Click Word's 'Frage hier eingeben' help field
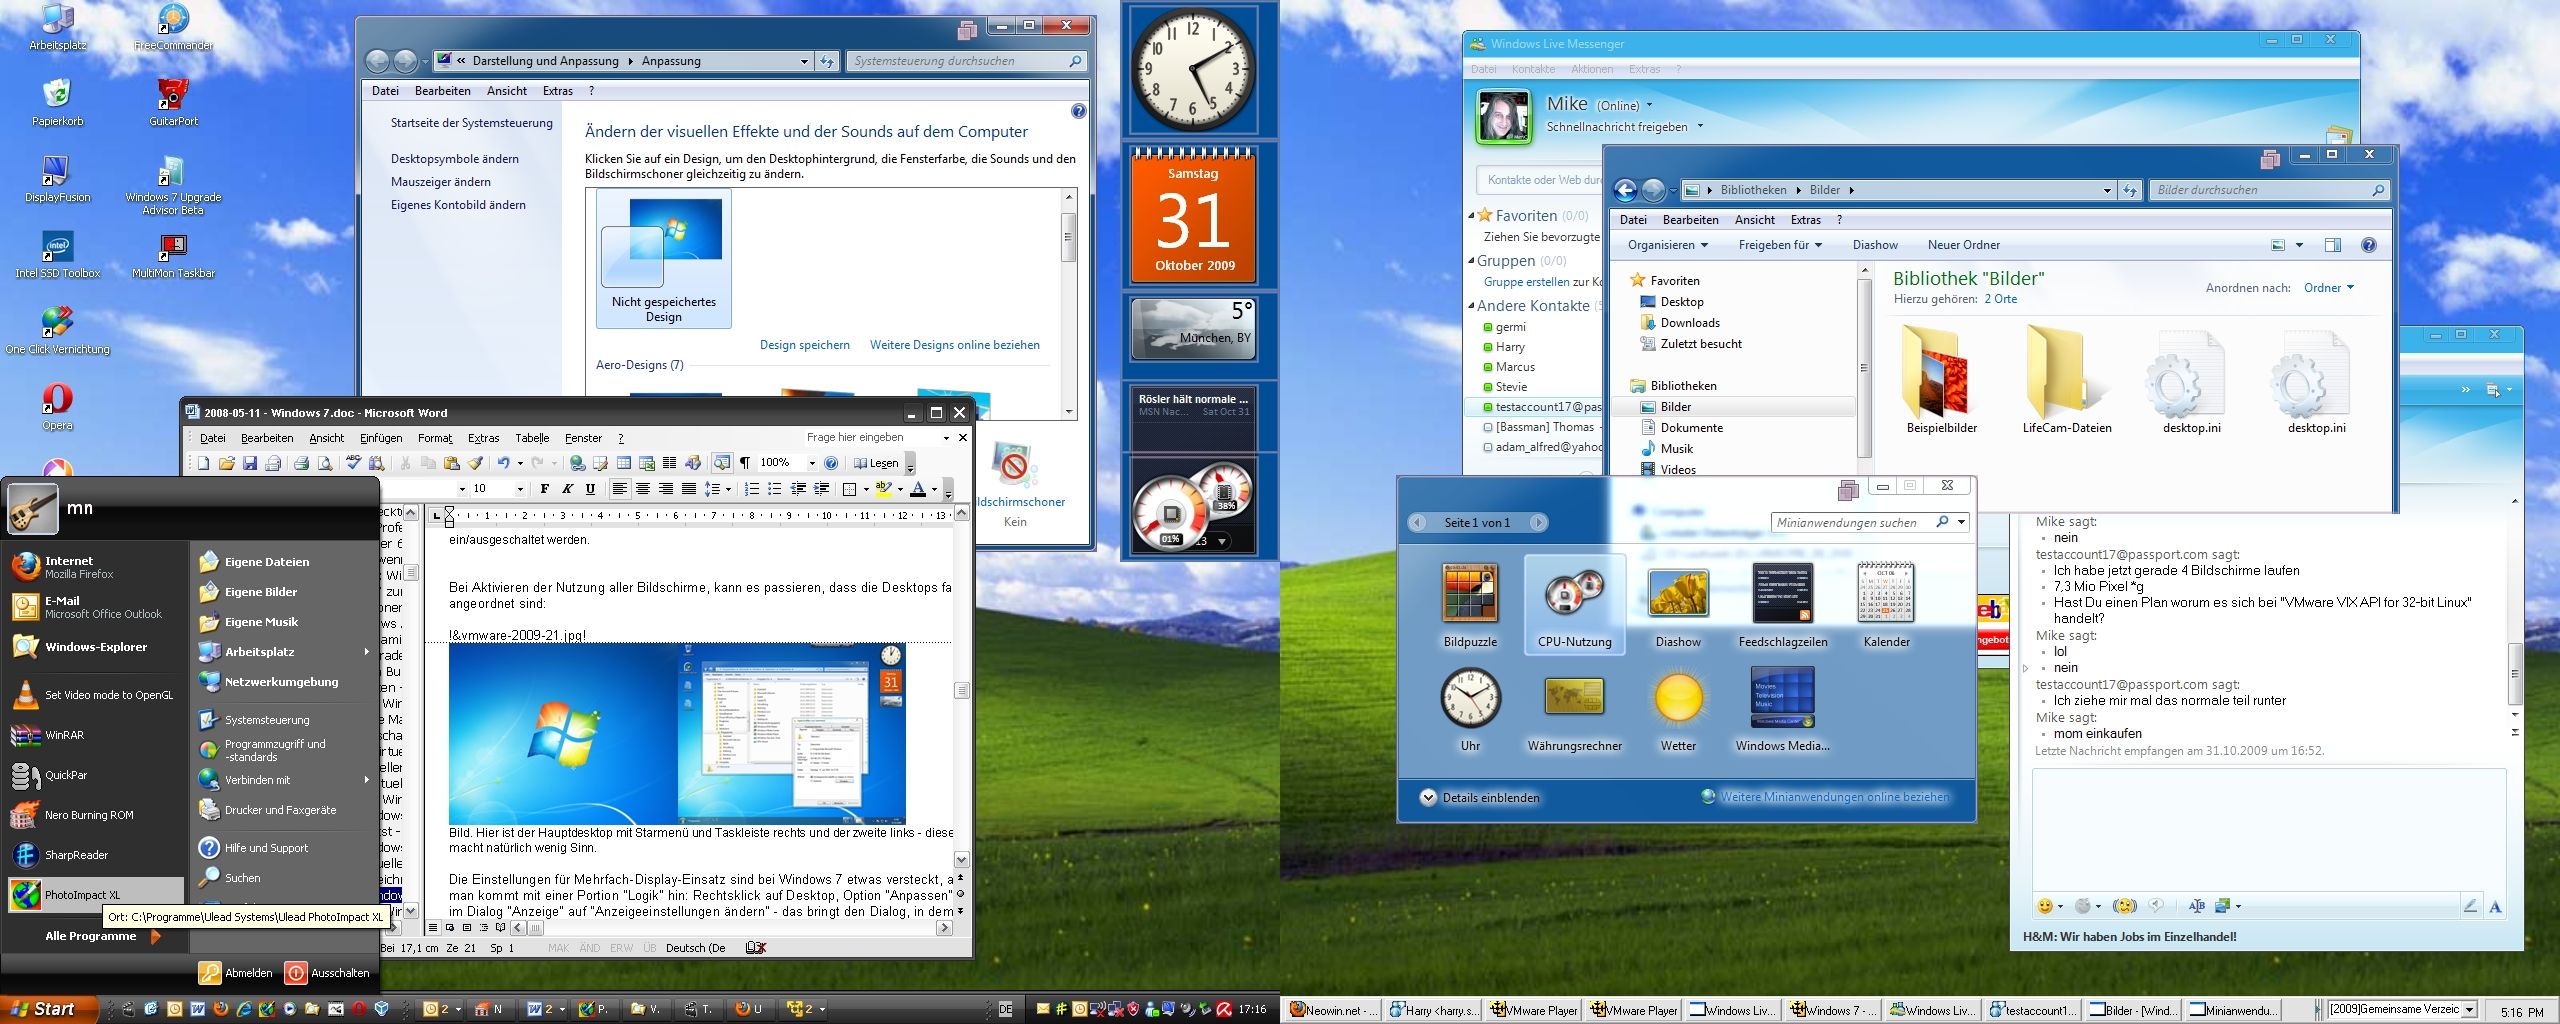Screen dimensions: 2560x1024 click(873, 437)
